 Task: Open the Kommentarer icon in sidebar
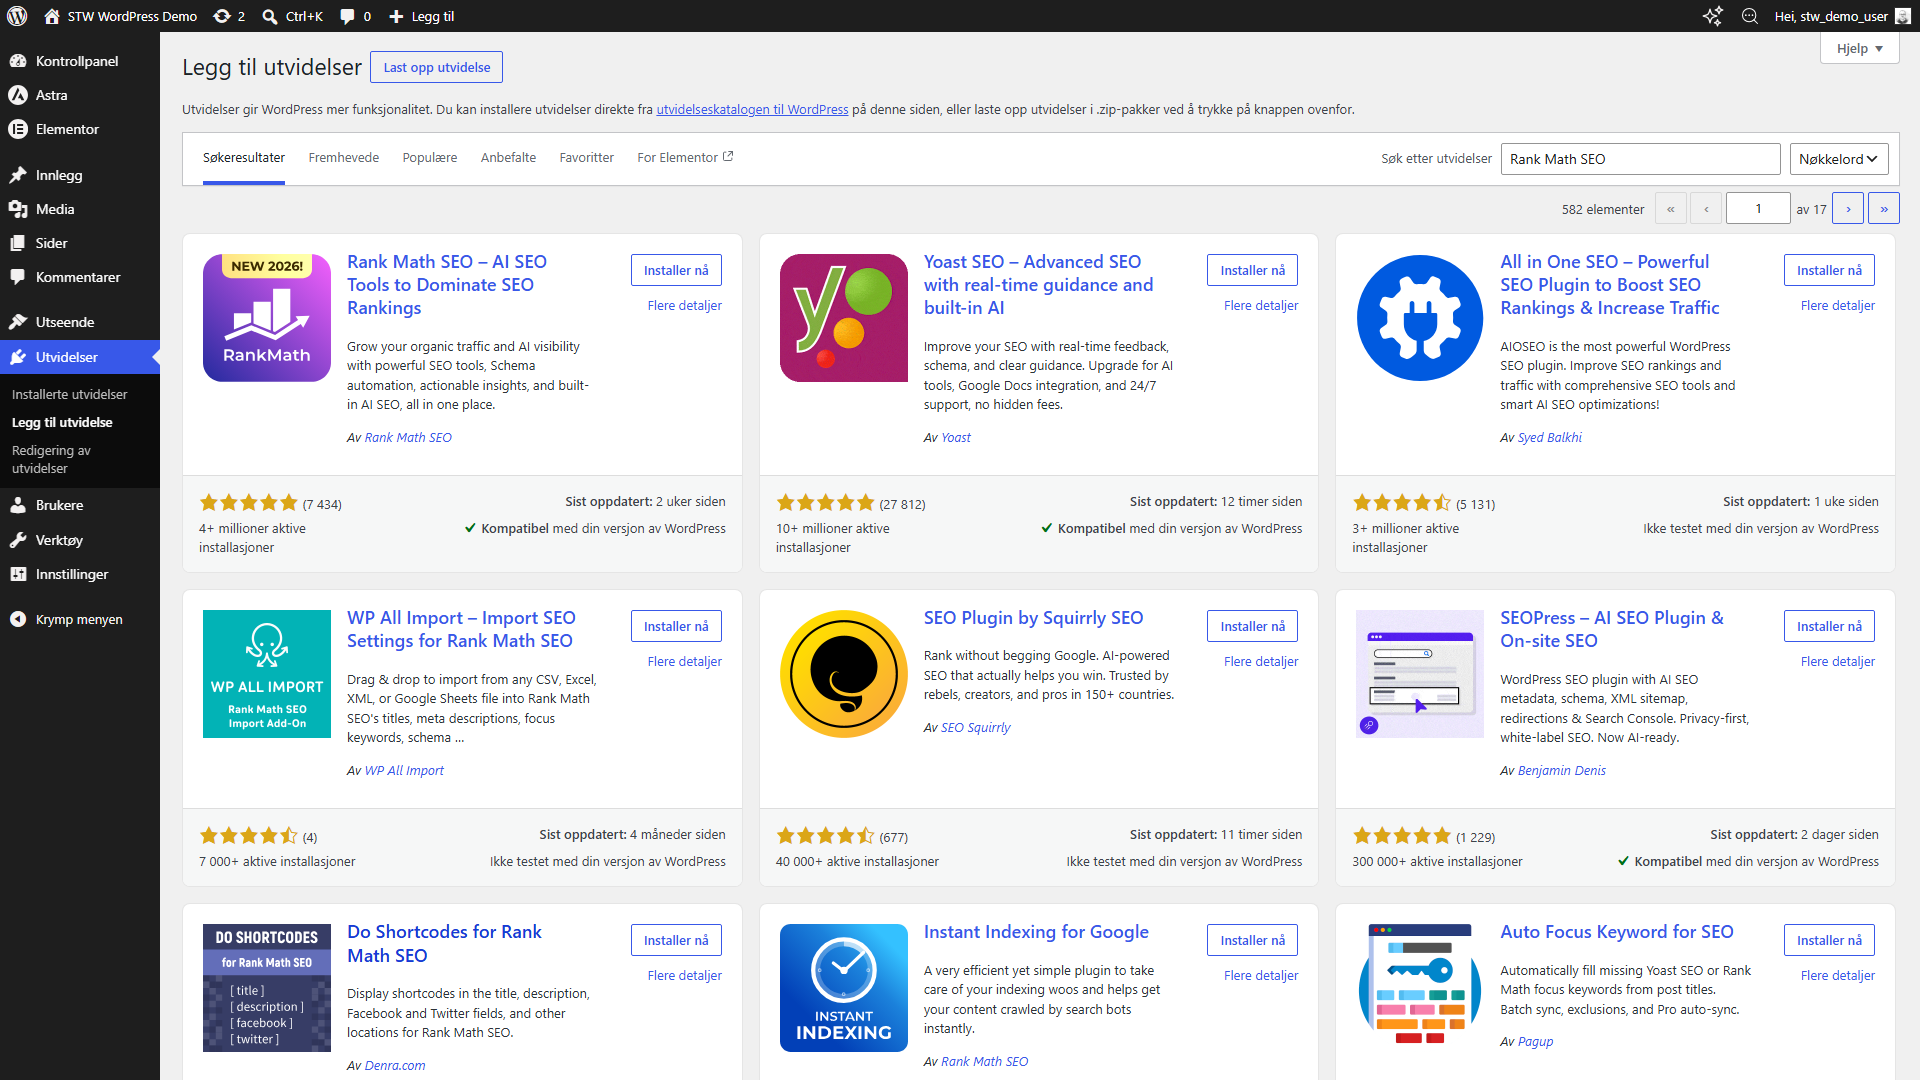[x=18, y=277]
